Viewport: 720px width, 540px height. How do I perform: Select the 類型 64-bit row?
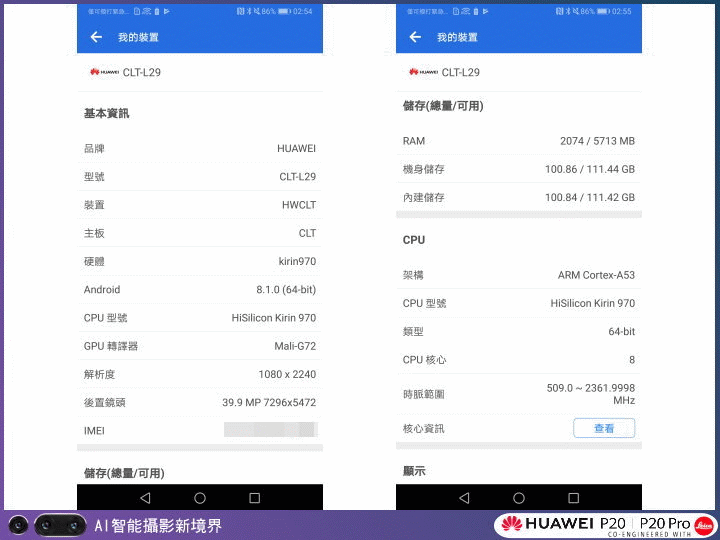[519, 332]
